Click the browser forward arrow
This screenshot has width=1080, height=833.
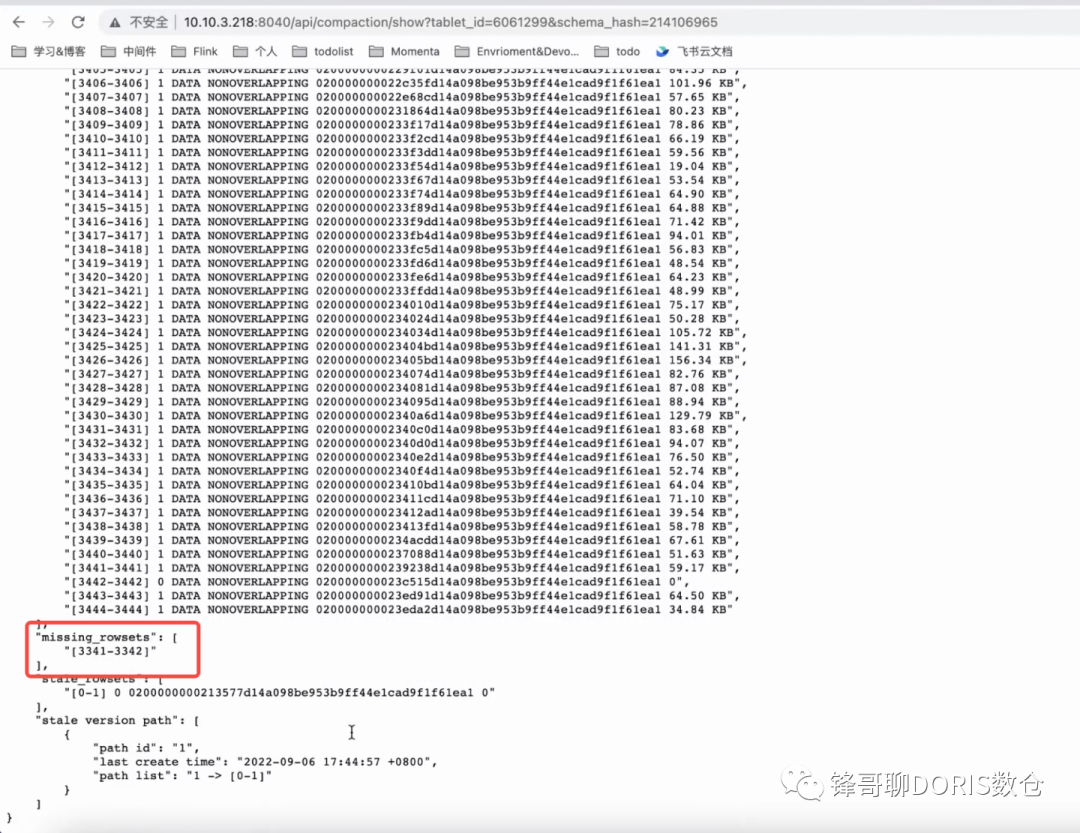coord(48,22)
